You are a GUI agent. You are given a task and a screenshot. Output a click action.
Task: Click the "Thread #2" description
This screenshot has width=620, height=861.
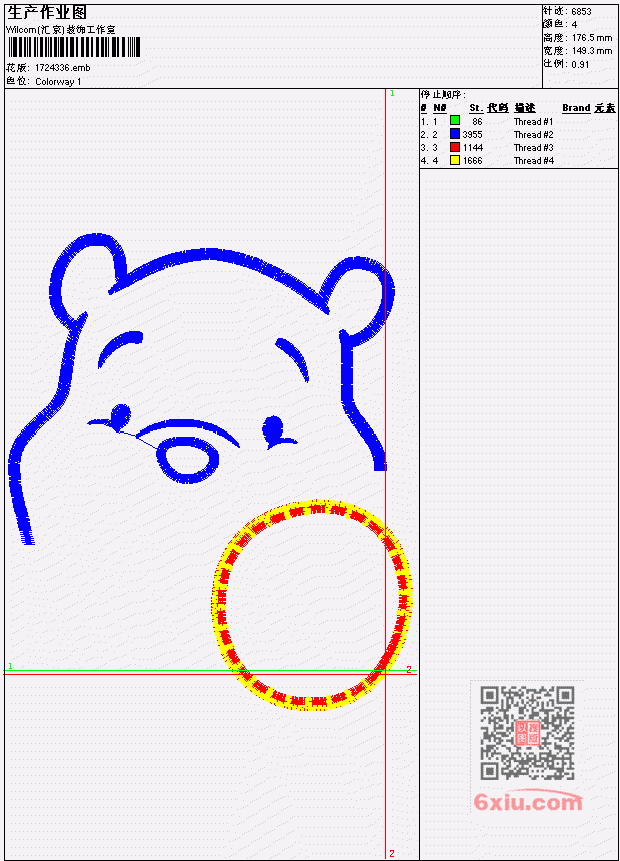coord(533,135)
